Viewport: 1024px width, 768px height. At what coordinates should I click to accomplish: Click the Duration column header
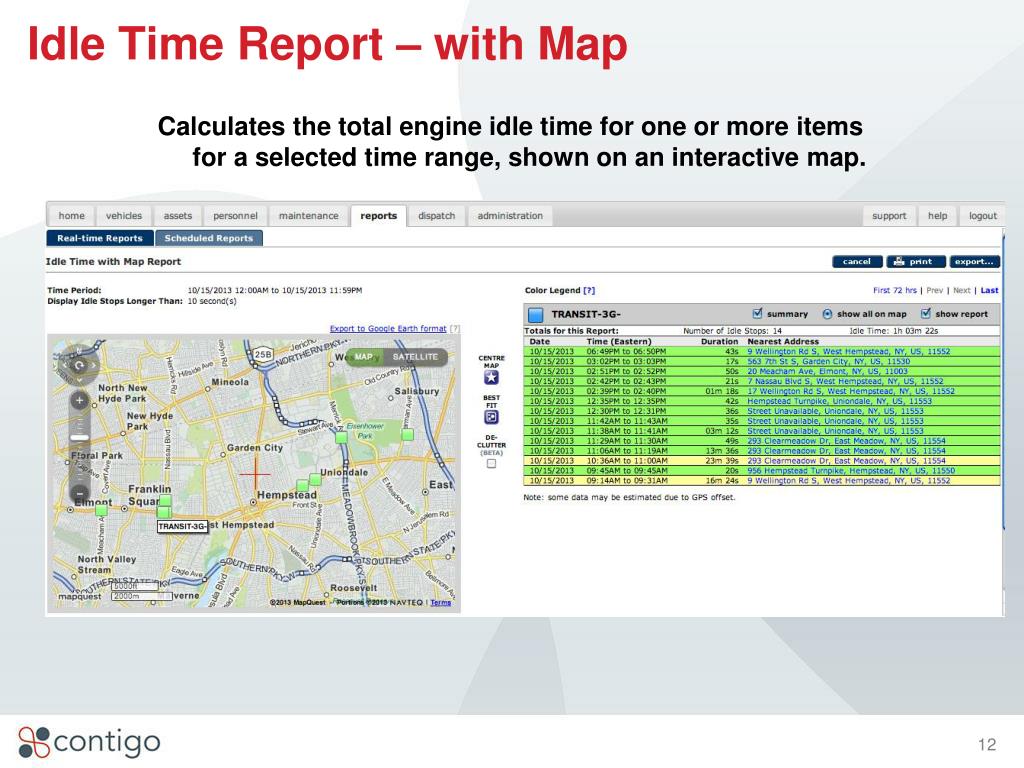click(x=719, y=342)
